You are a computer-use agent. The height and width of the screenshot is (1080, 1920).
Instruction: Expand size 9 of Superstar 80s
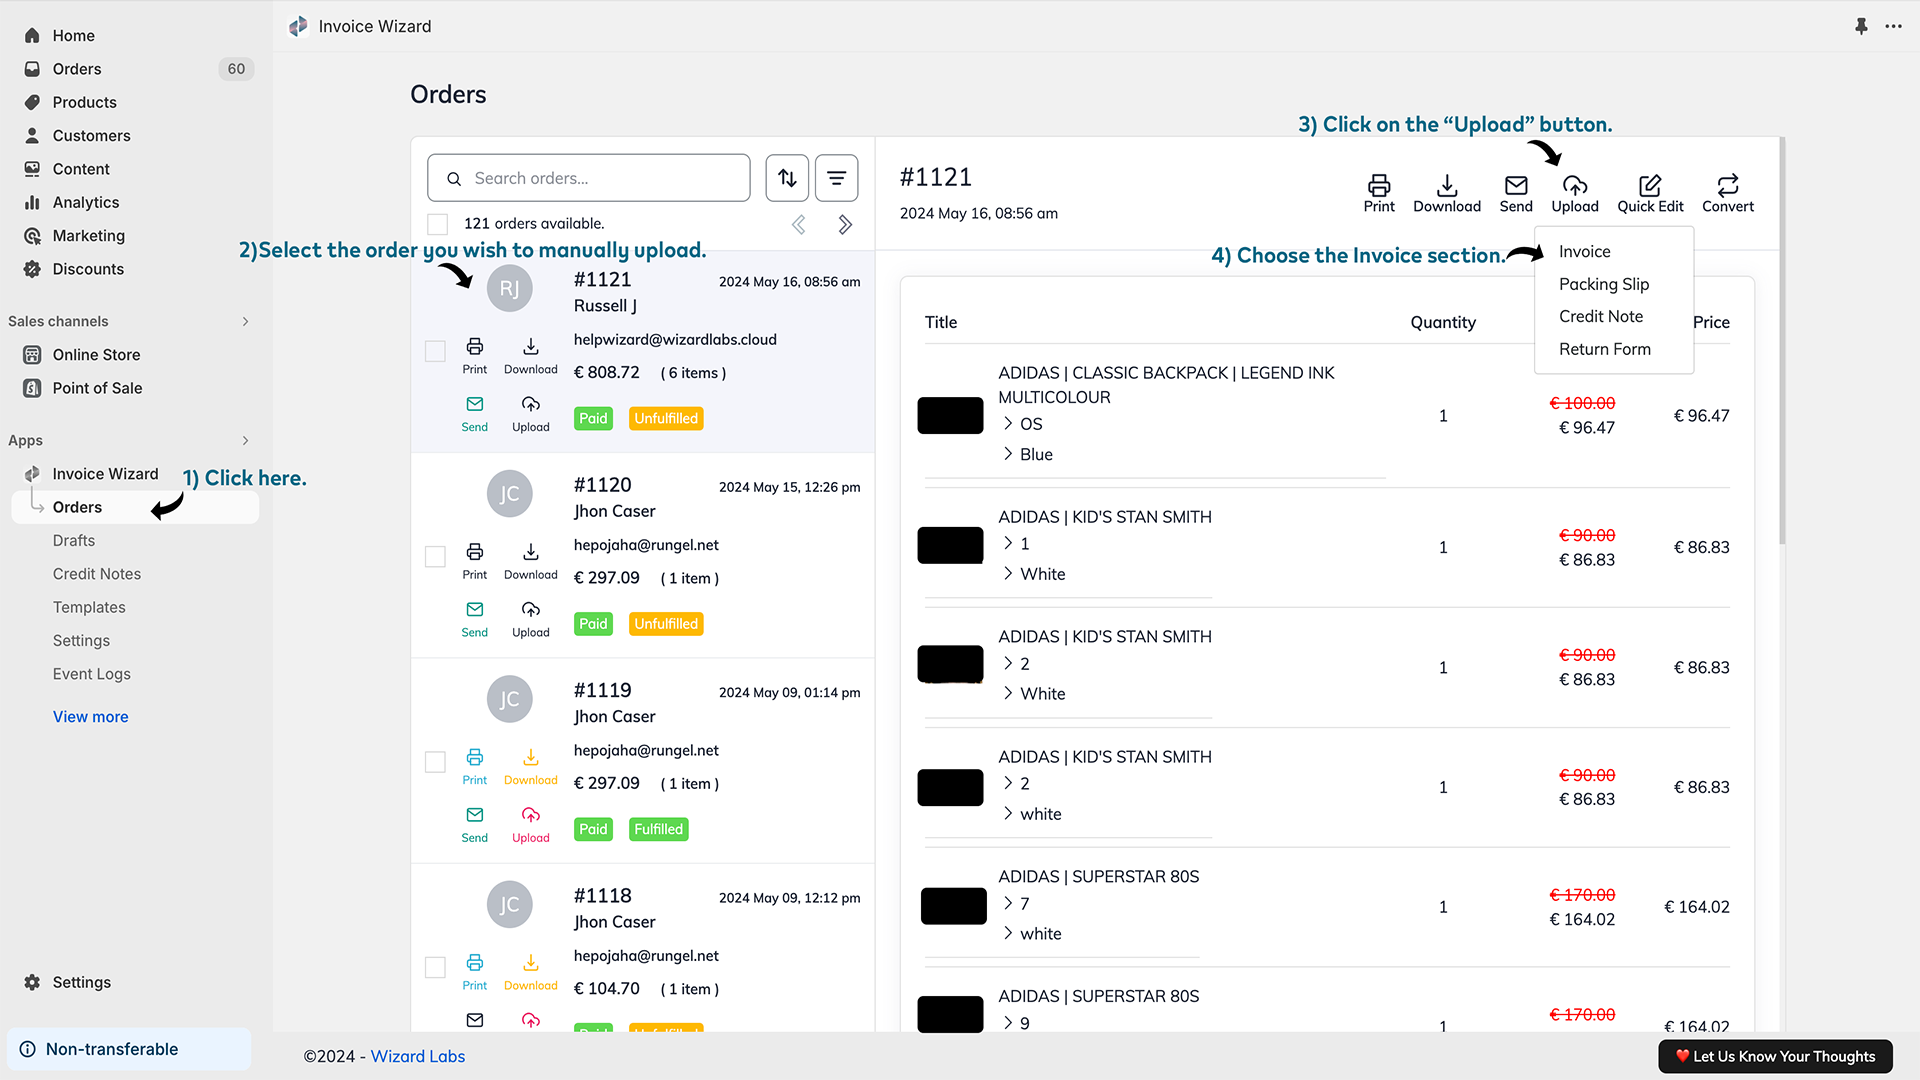[x=1008, y=1022]
